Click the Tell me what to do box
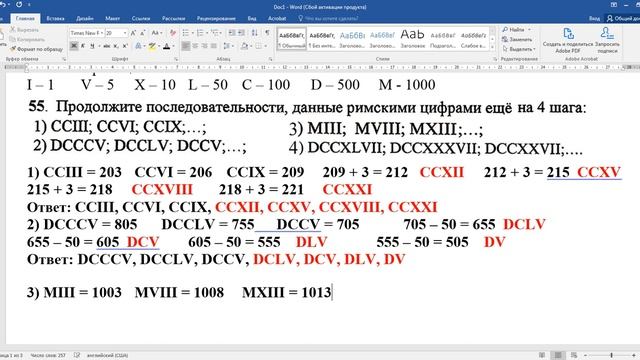Screen dimensions: 640x360 pyautogui.click(x=328, y=18)
